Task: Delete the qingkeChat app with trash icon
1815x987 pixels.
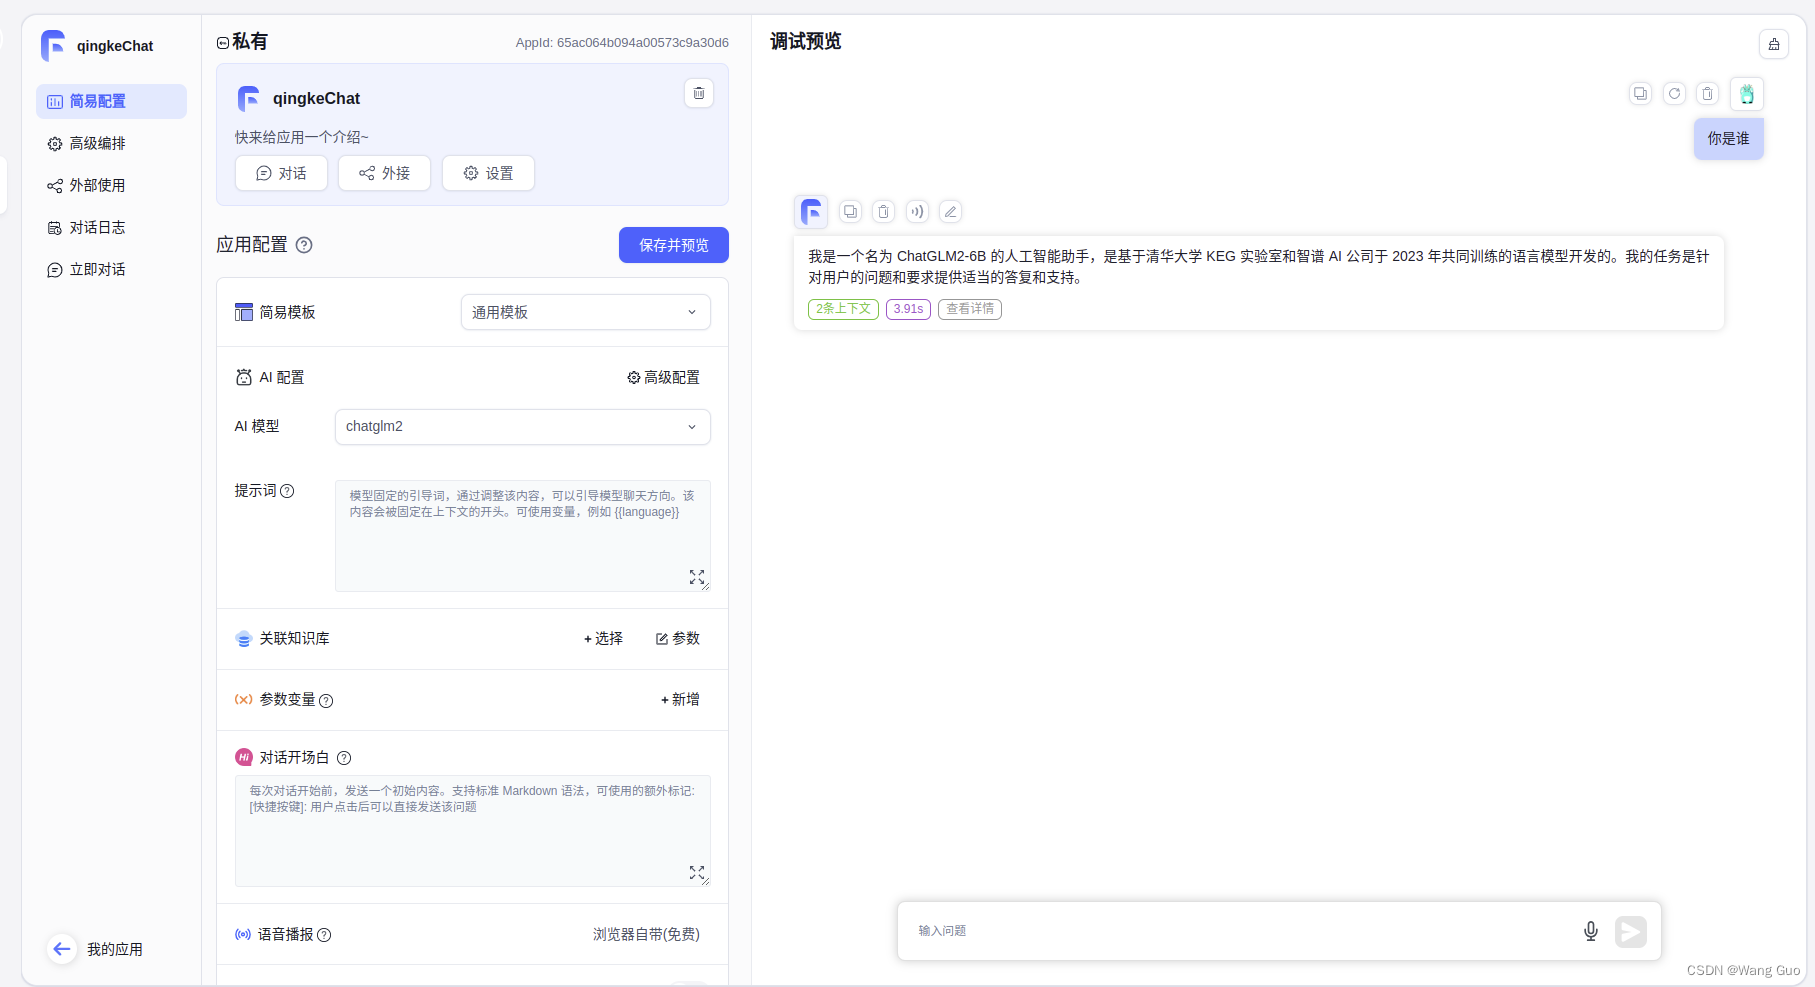Action: (x=699, y=93)
